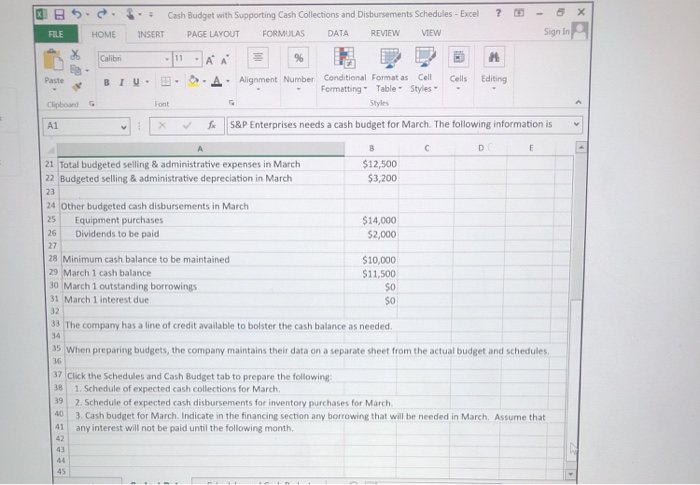
Task: Click the formula bar enter checkmark
Action: 187,125
